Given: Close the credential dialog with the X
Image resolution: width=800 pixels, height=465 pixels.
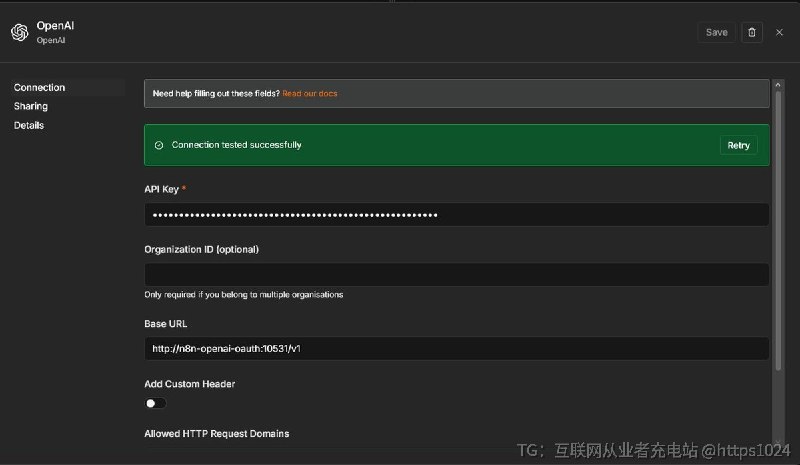Looking at the screenshot, I should tap(779, 32).
